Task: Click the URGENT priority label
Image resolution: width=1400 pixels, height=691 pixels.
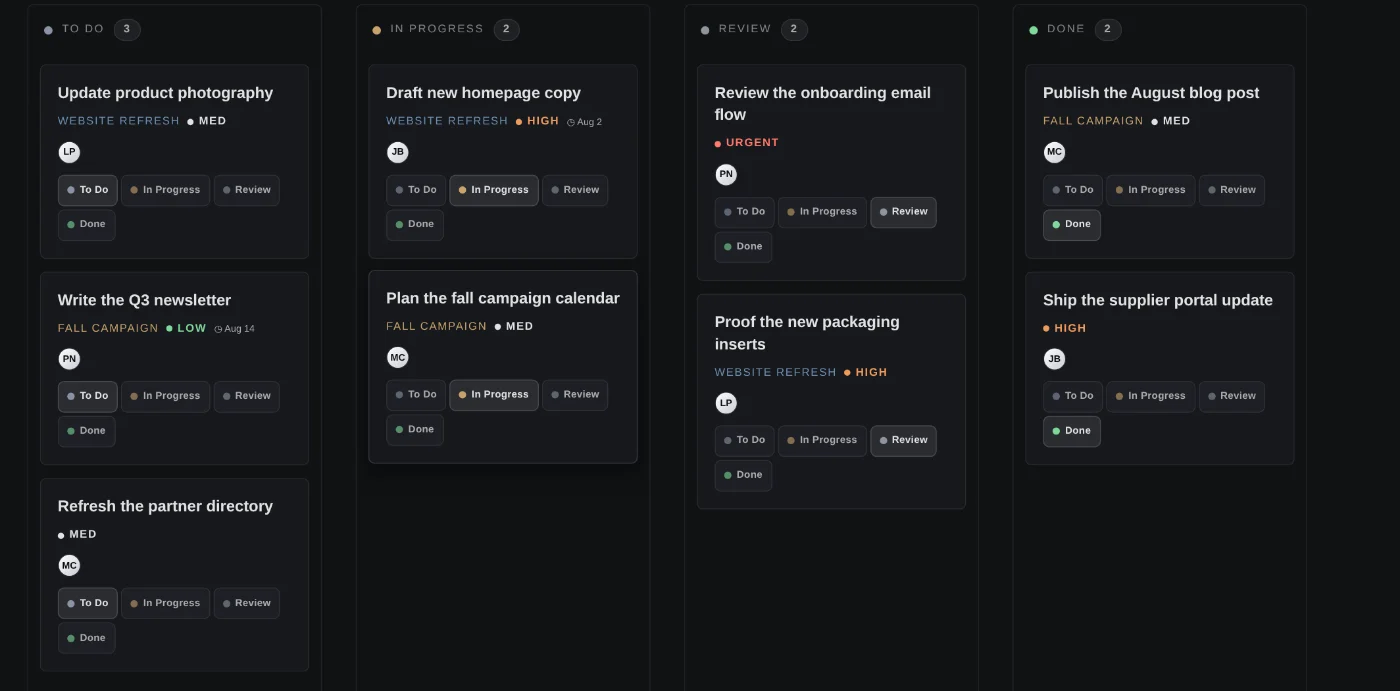Action: (747, 143)
